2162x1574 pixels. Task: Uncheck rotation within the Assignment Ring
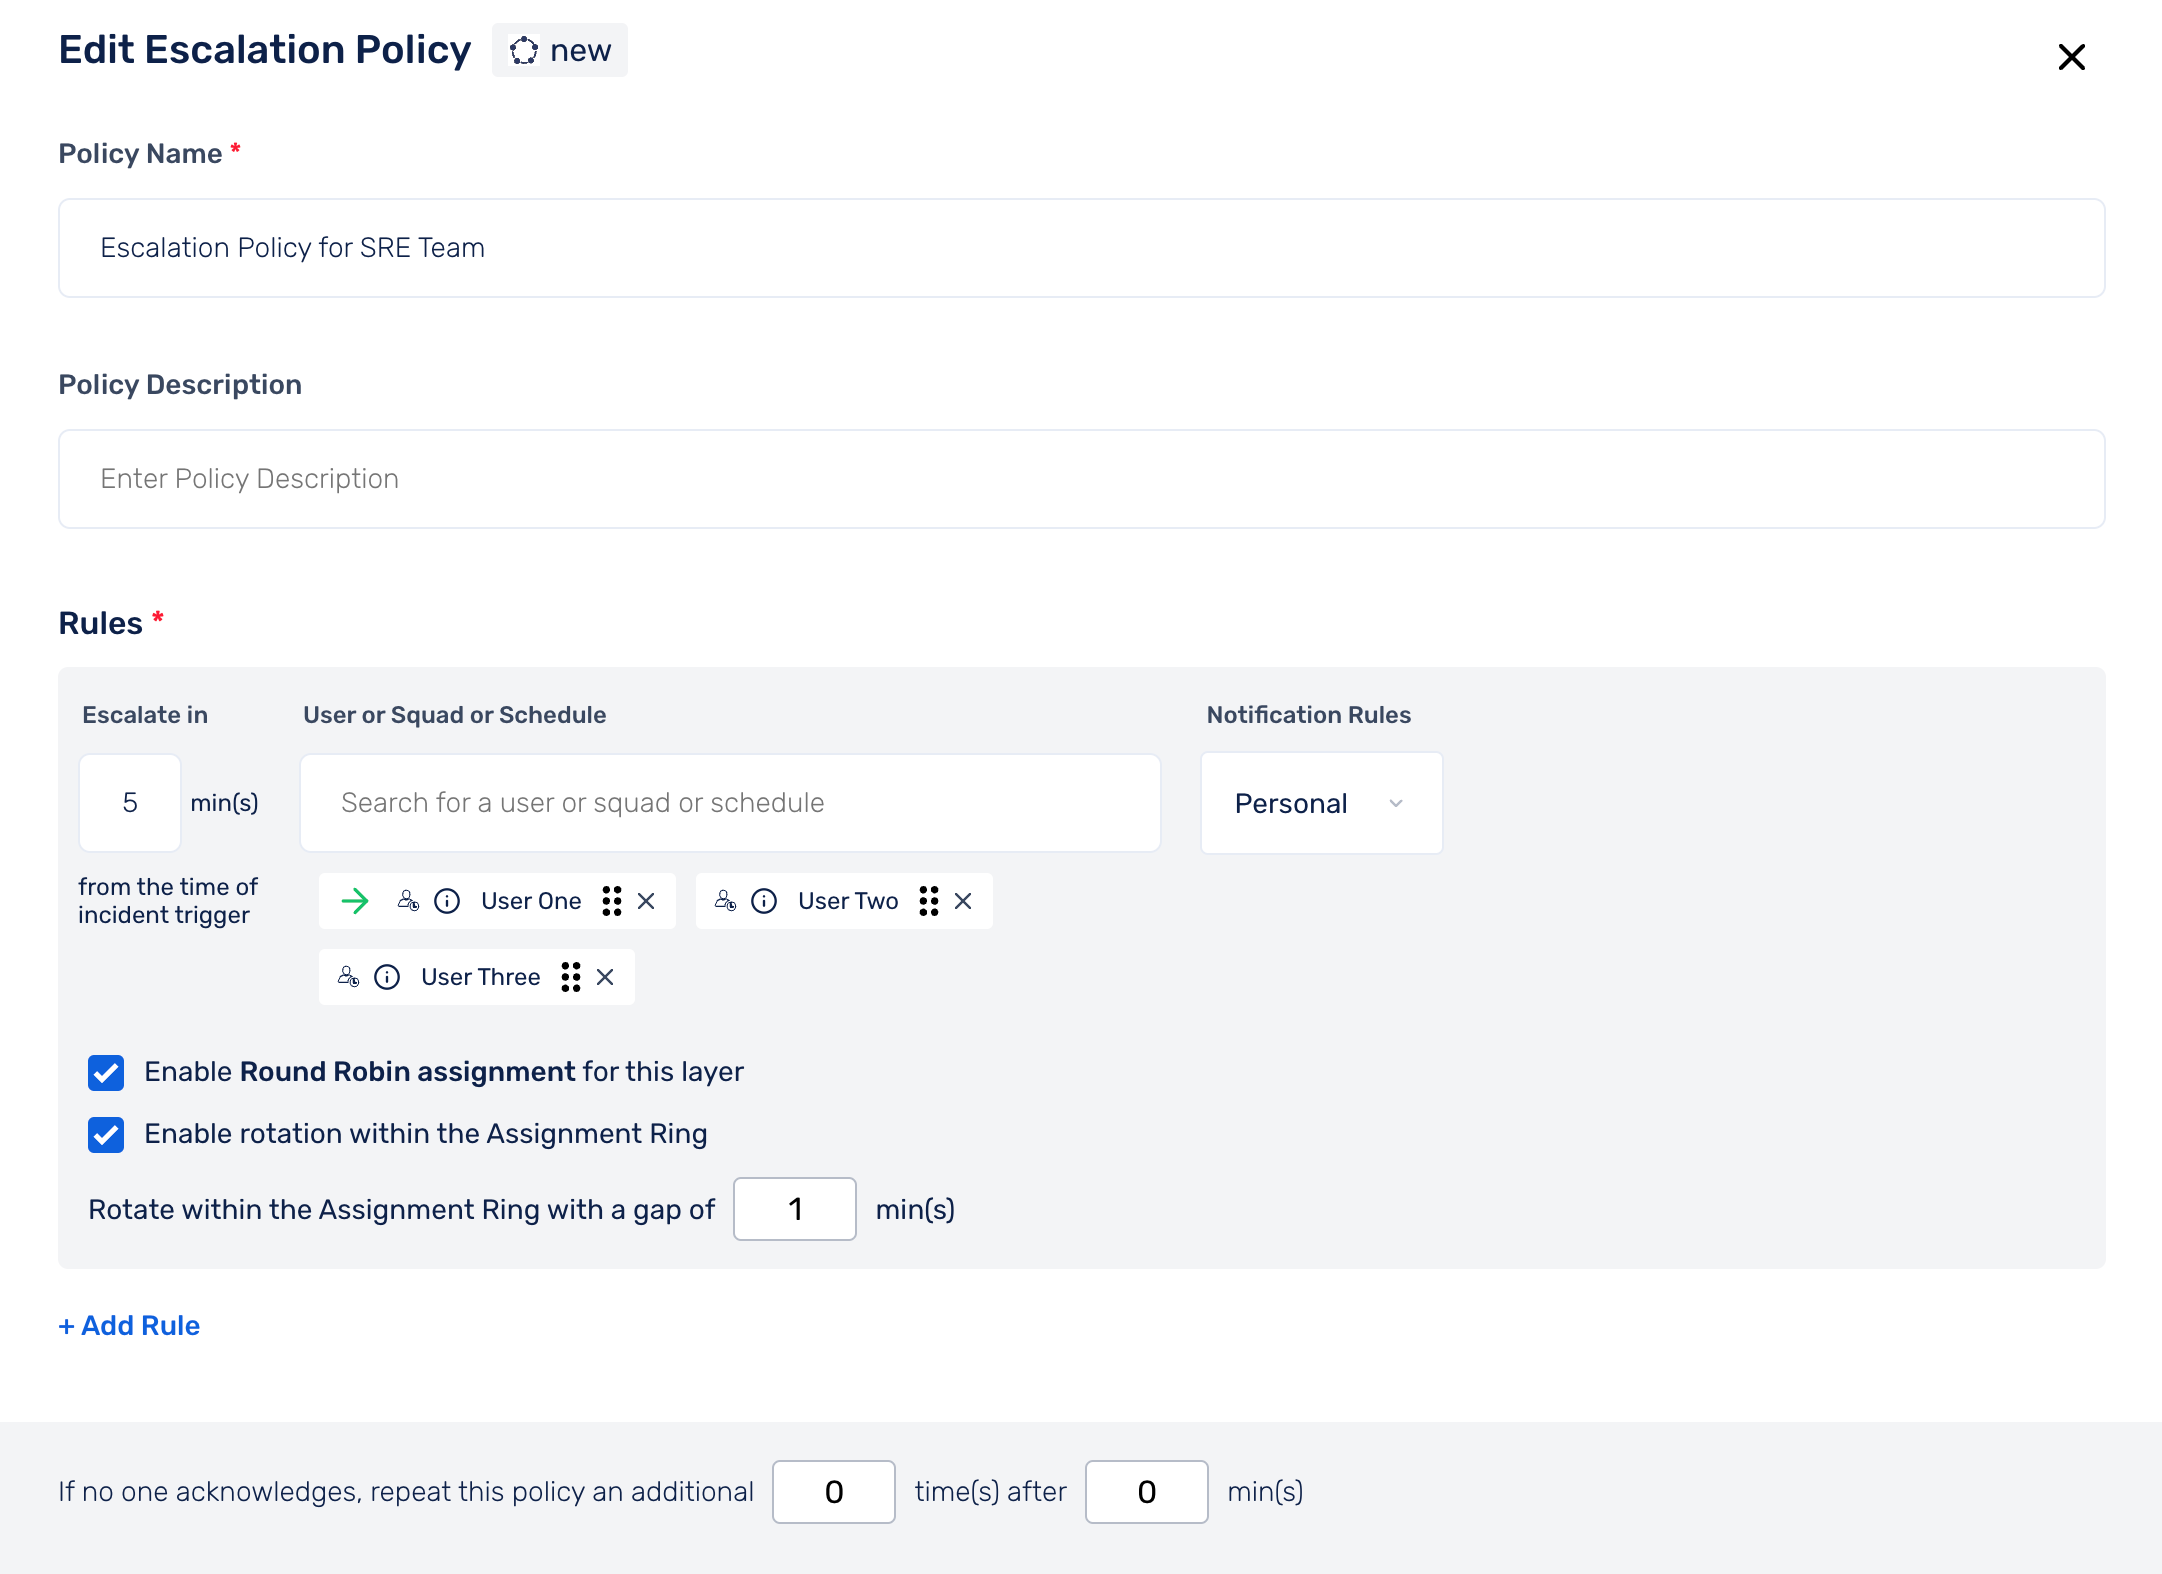(106, 1134)
